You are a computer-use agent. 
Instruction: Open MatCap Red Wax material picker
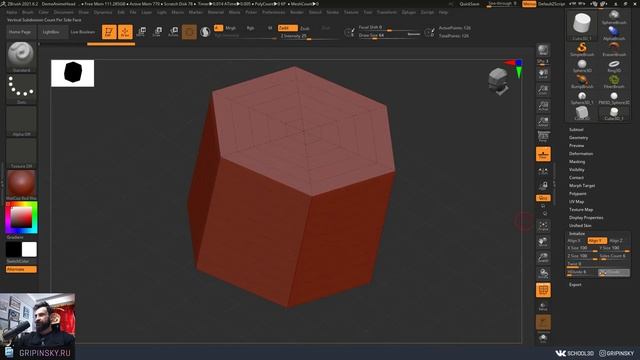[x=21, y=184]
